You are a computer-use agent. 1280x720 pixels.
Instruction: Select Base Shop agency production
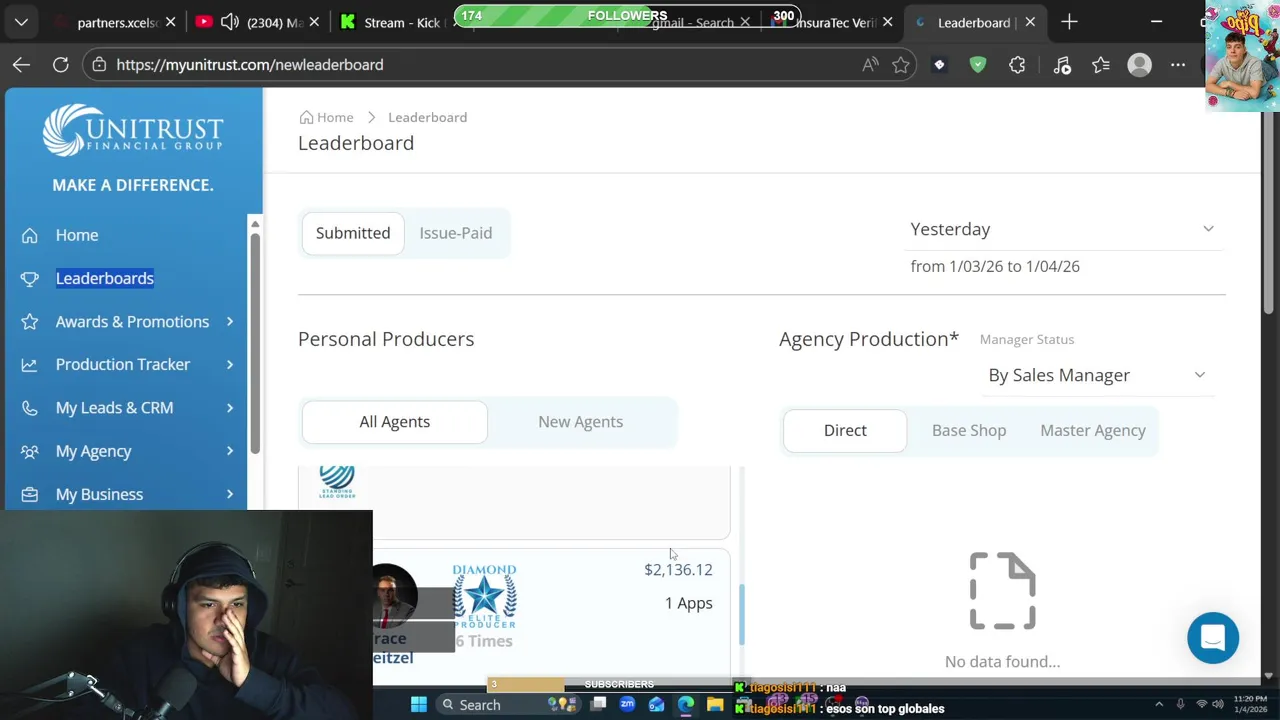969,431
